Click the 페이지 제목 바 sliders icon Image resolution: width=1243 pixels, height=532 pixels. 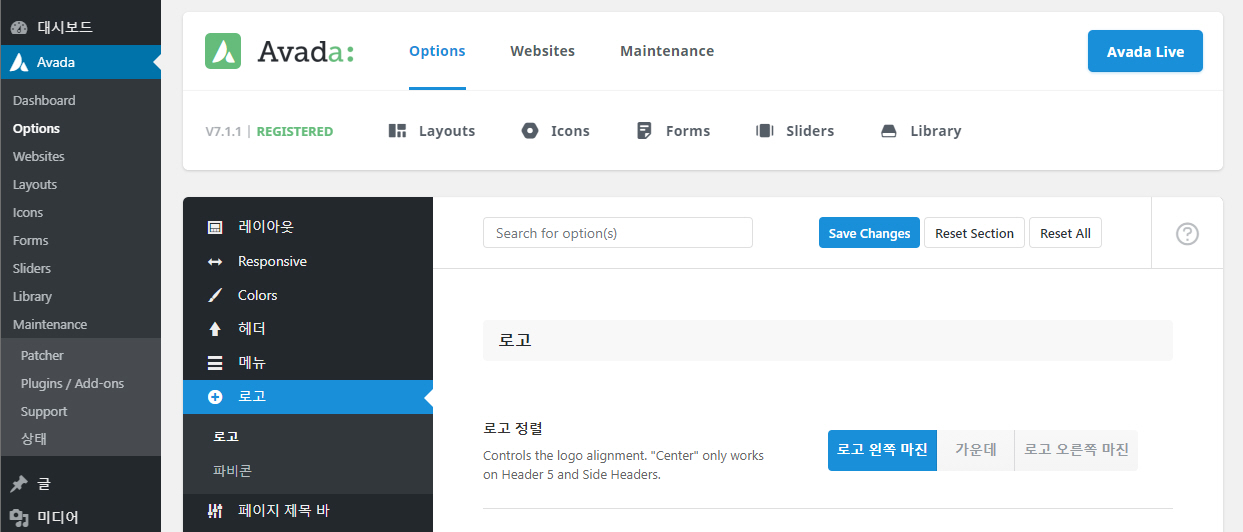point(215,511)
